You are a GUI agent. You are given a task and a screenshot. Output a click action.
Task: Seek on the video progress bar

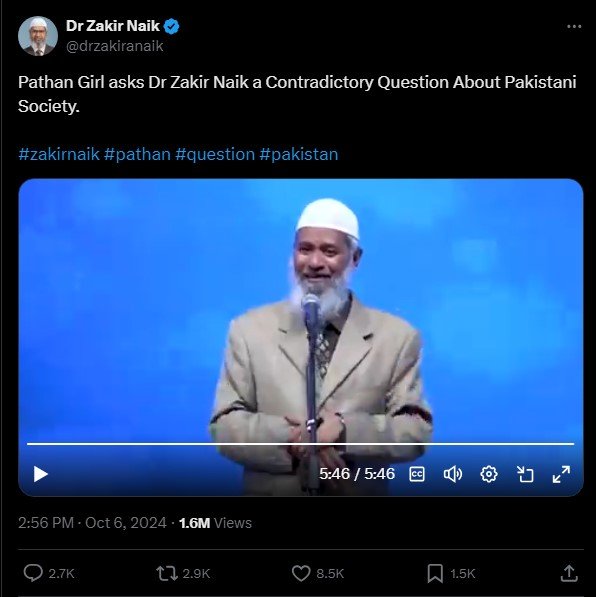click(300, 444)
